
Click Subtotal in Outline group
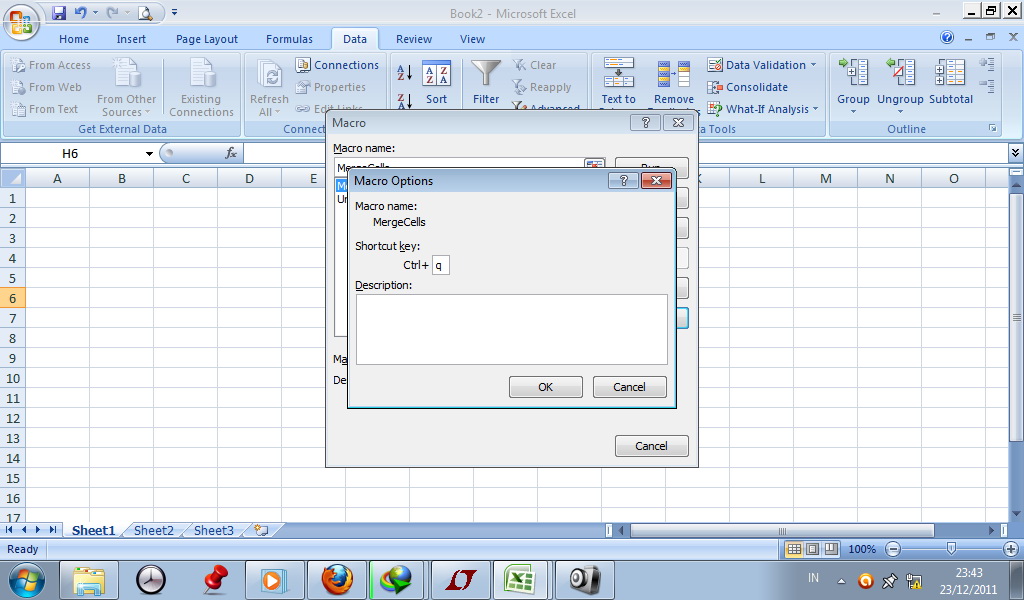pos(951,82)
